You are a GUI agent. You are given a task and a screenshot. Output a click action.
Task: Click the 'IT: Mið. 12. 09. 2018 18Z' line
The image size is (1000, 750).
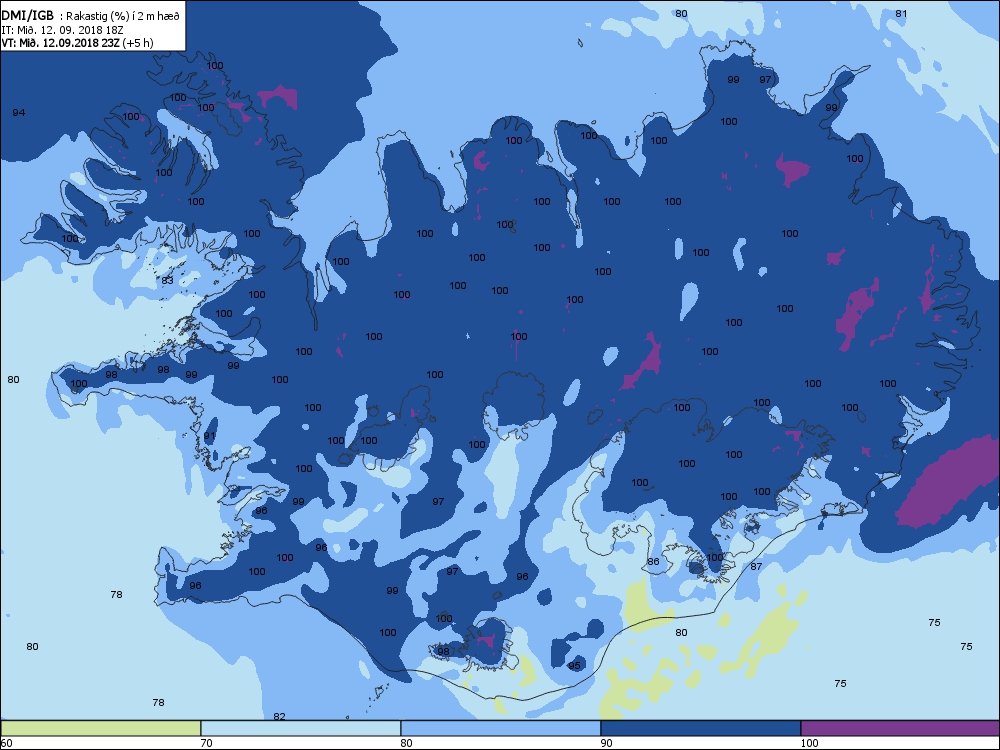click(62, 29)
